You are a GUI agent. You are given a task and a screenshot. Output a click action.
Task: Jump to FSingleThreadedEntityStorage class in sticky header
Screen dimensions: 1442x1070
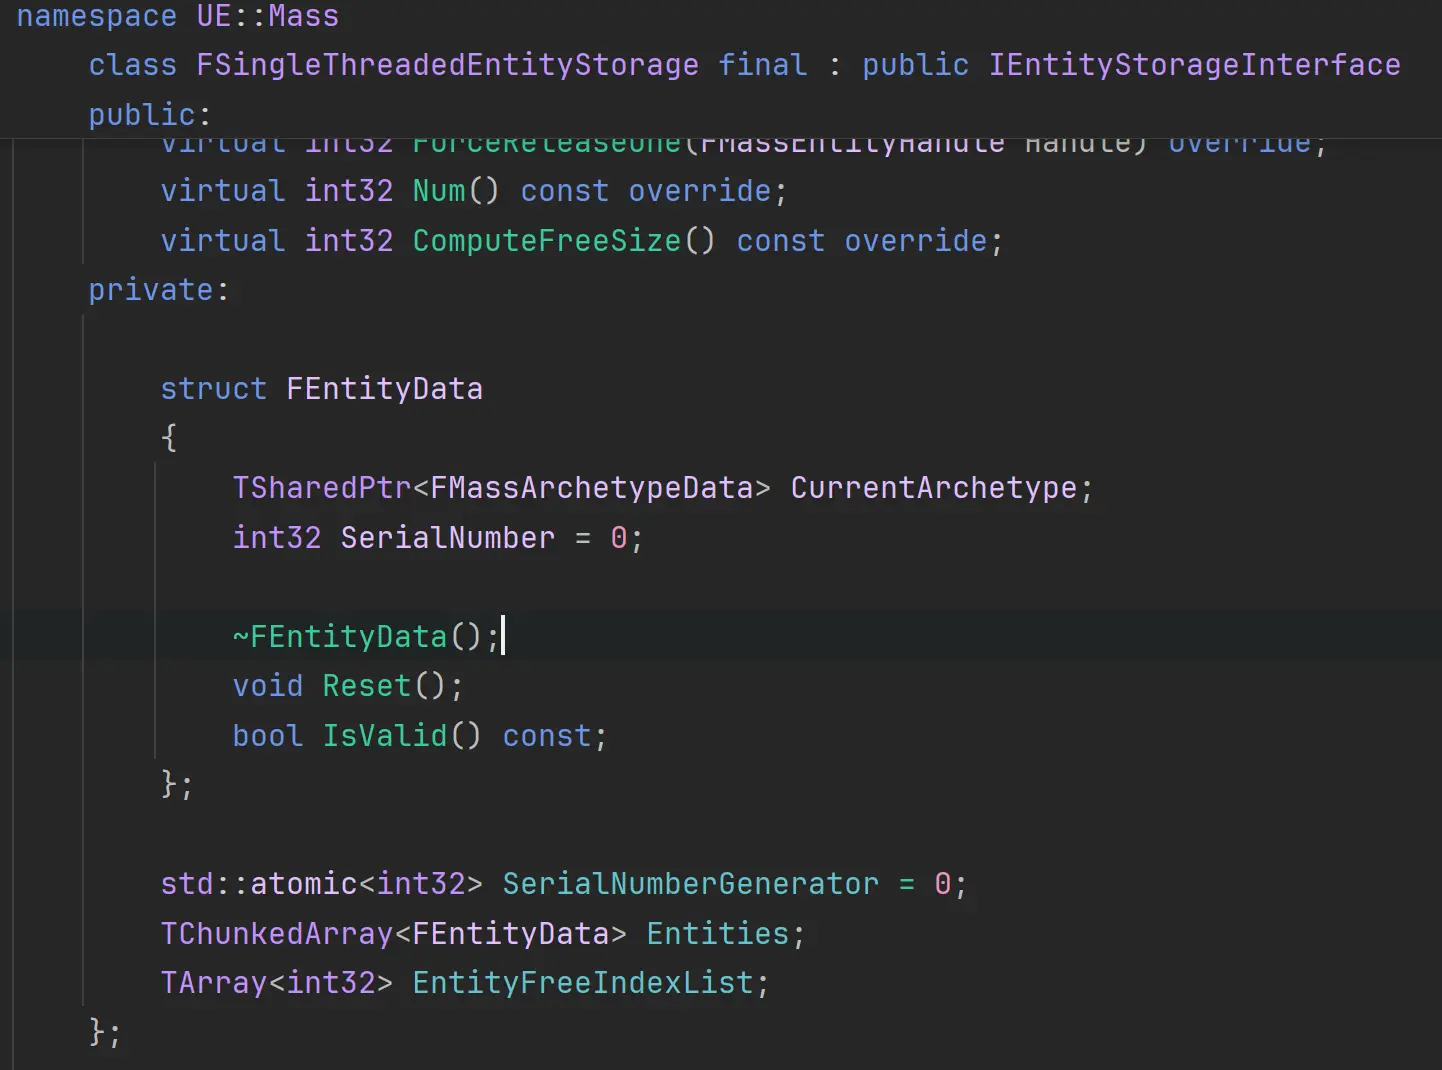coord(447,66)
